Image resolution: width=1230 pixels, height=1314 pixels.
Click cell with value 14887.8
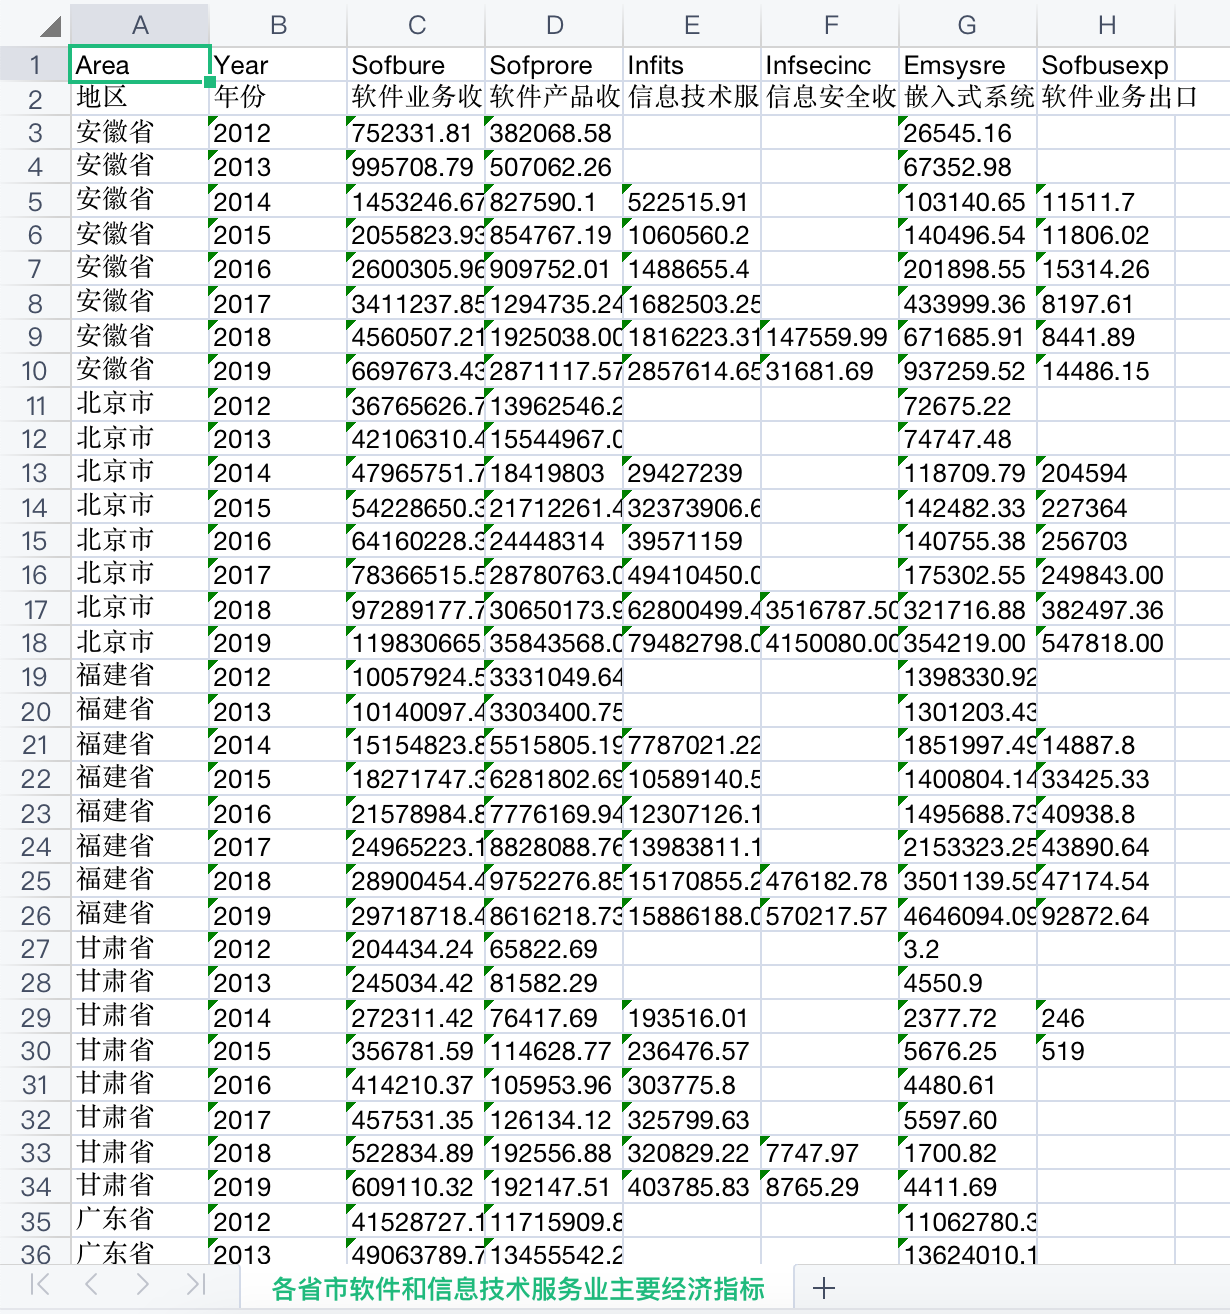tap(1106, 745)
